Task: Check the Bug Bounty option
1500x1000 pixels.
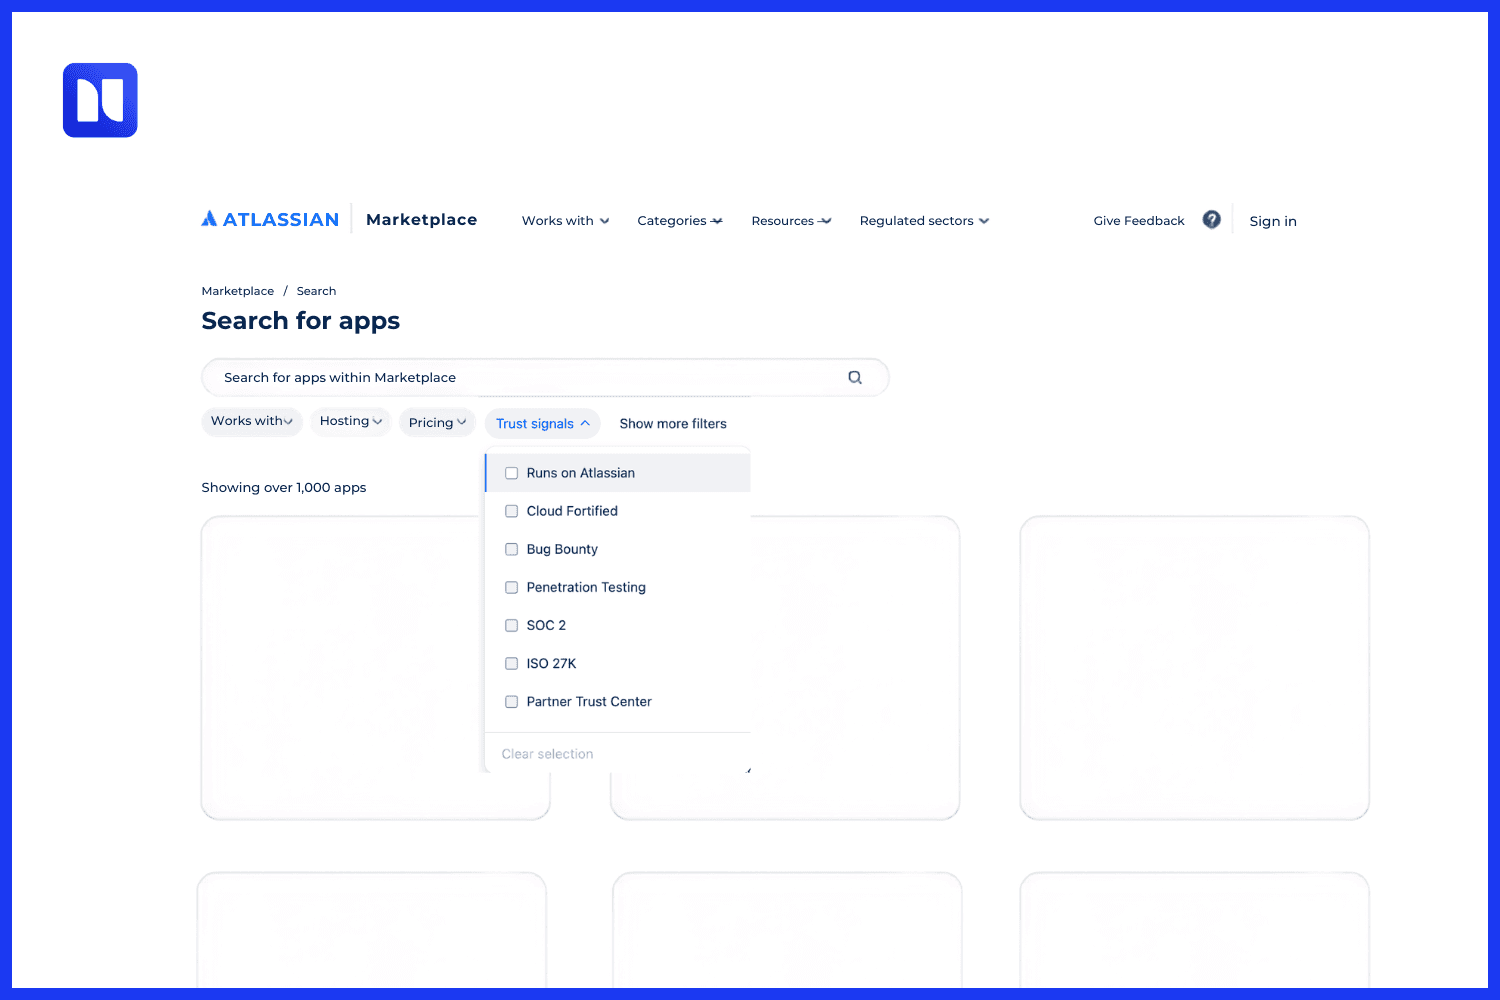Action: [x=511, y=549]
